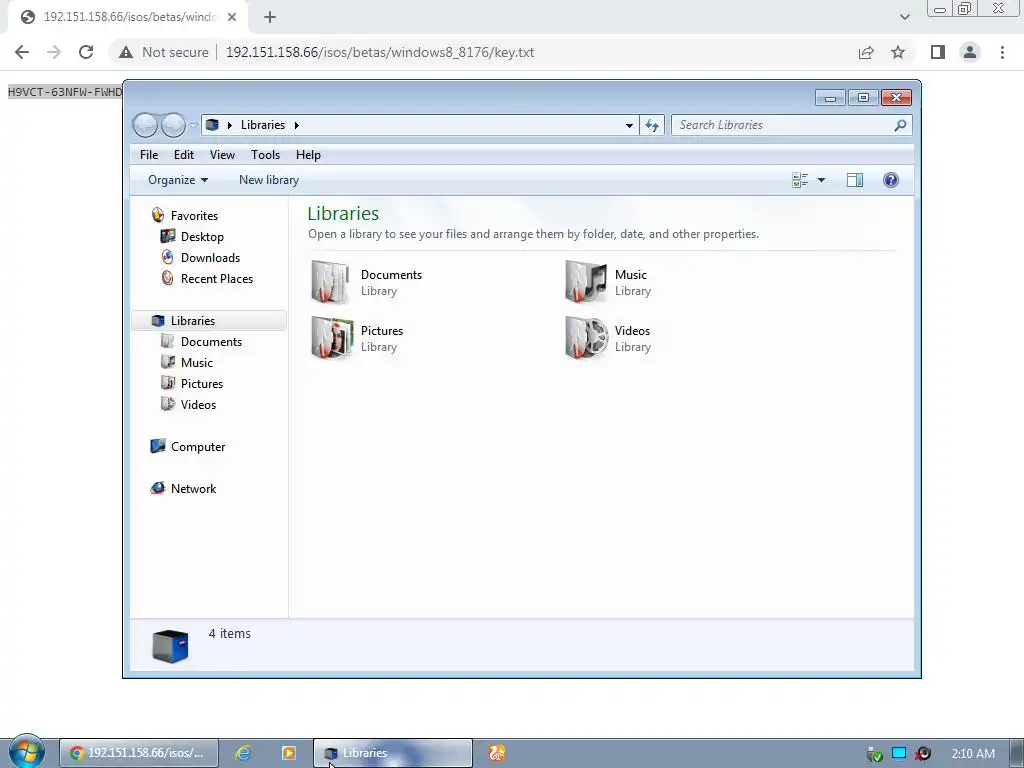1024x768 pixels.
Task: Open the address bar history dropdown
Action: [x=629, y=125]
